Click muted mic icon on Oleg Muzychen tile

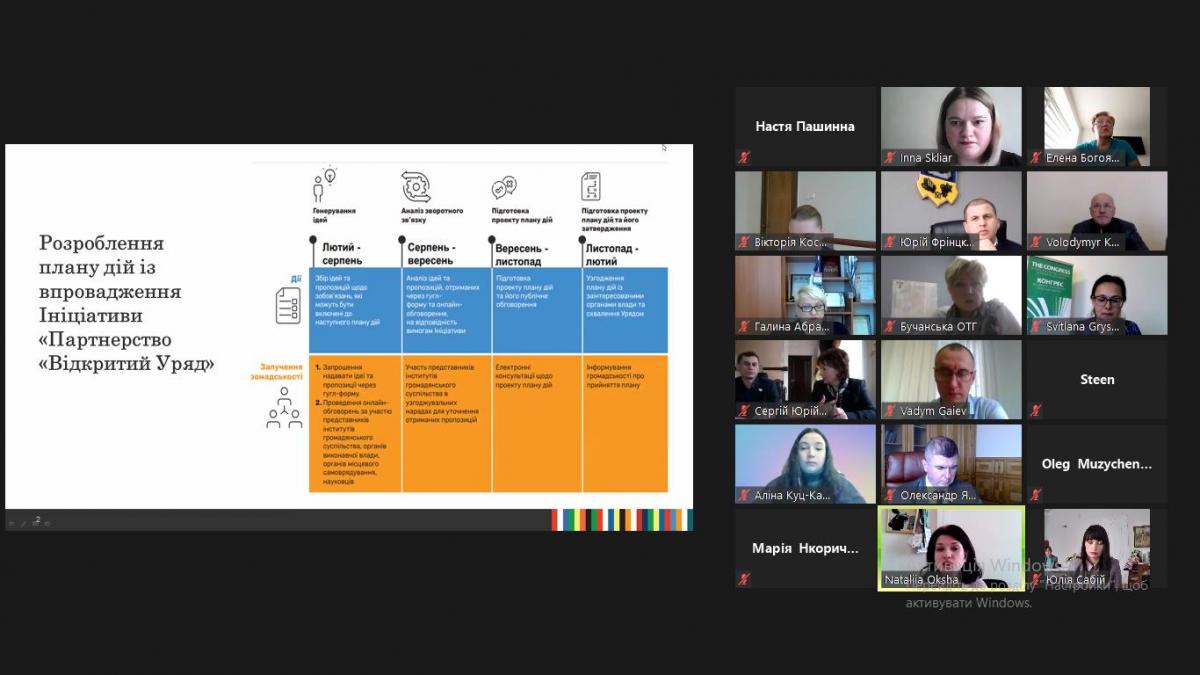click(x=1035, y=494)
